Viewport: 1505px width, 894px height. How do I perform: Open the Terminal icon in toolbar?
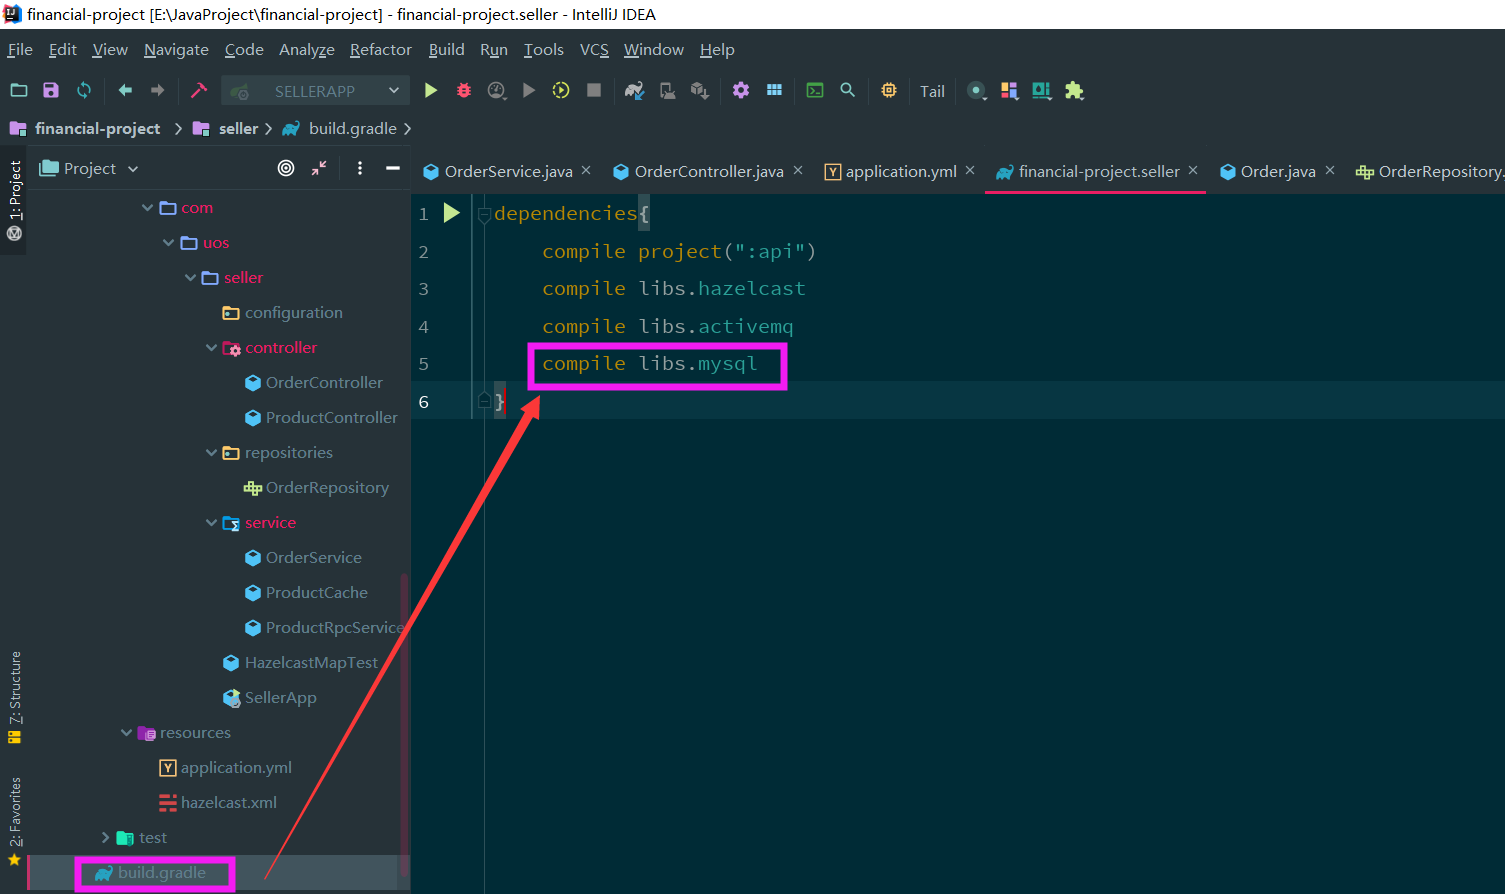coord(815,91)
